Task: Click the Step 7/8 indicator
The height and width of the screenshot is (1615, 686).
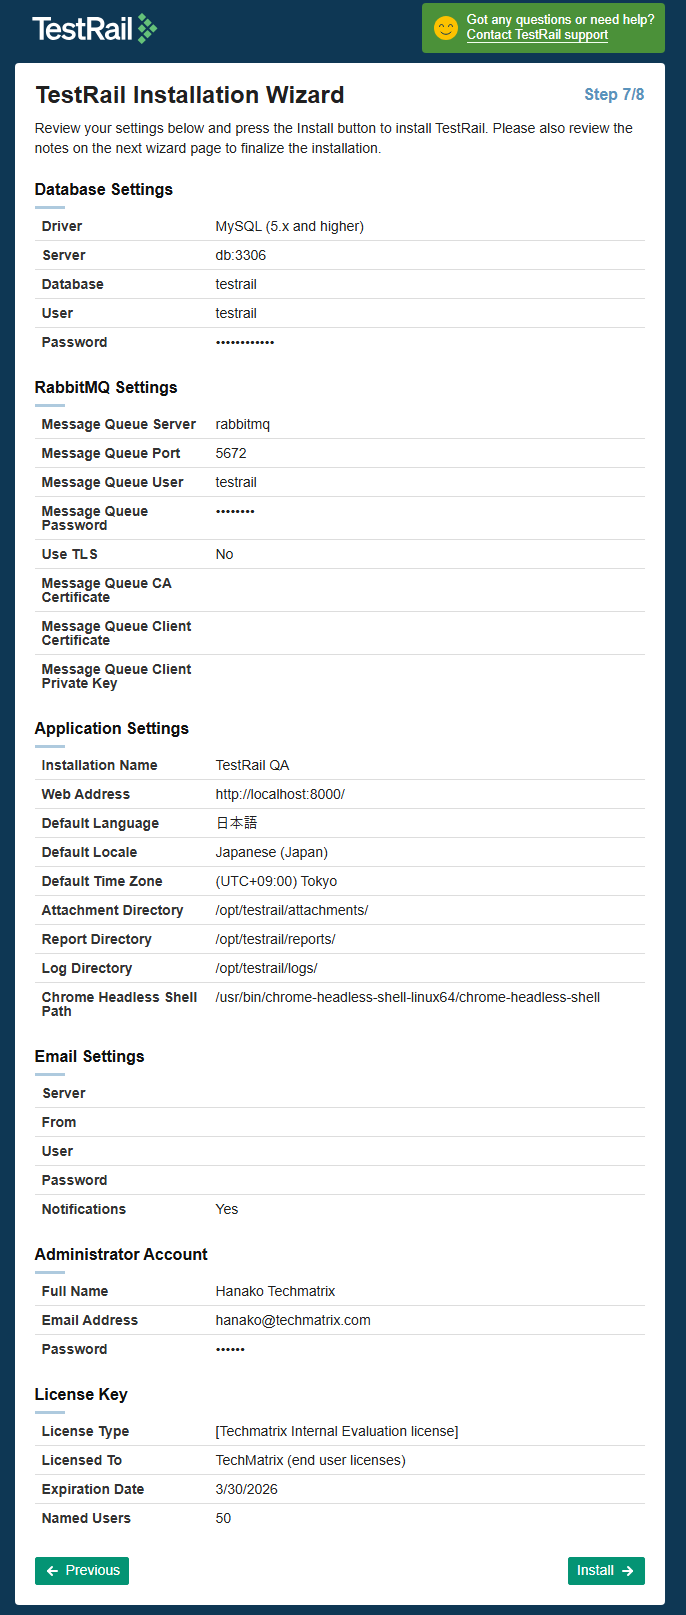Action: point(614,94)
